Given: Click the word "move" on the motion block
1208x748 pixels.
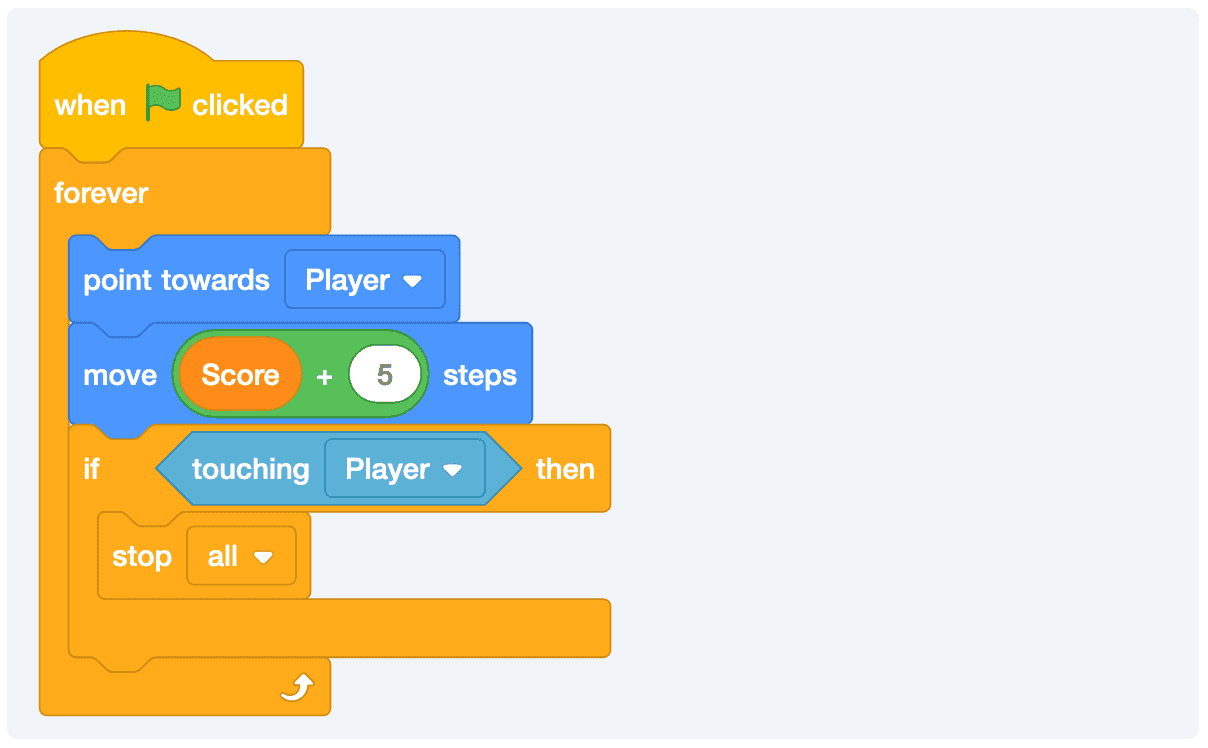Looking at the screenshot, I should tap(120, 375).
